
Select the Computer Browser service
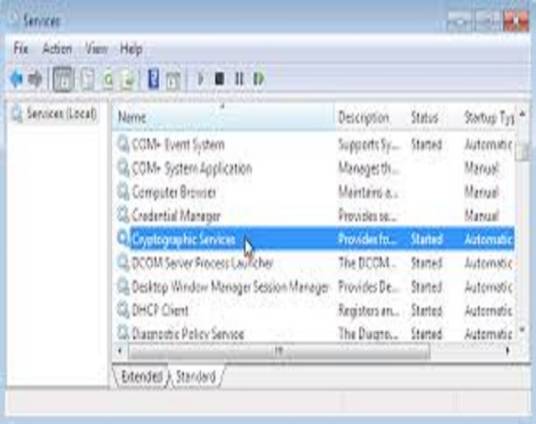(174, 192)
